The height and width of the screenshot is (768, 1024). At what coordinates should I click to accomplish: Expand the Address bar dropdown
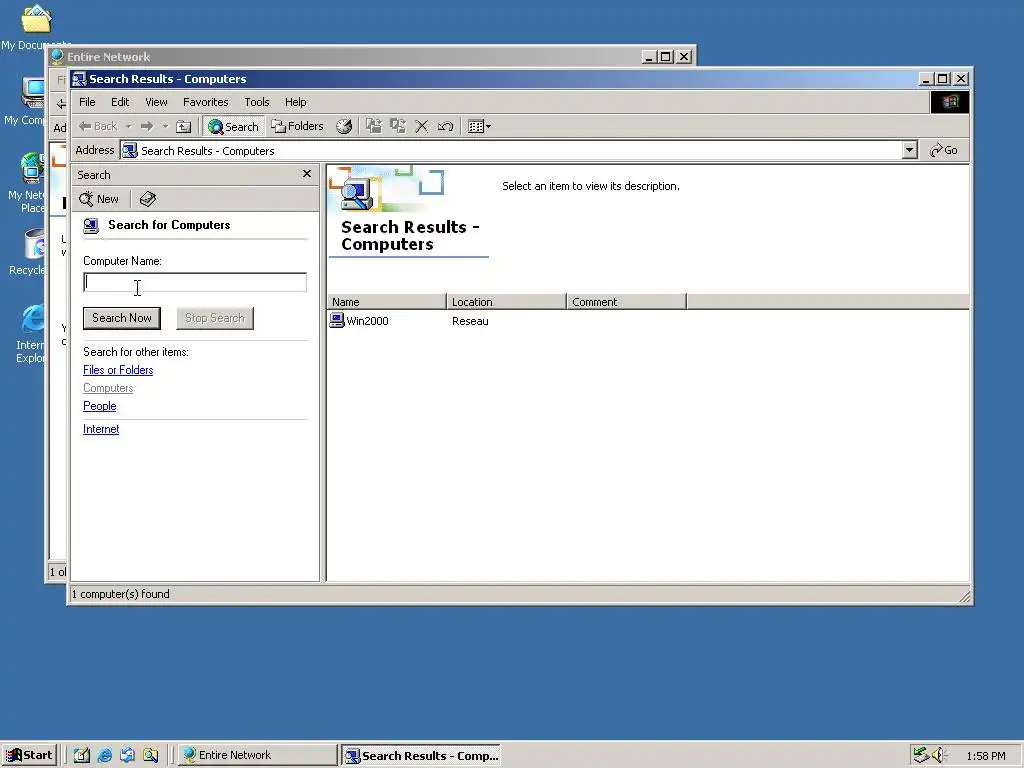click(x=909, y=150)
